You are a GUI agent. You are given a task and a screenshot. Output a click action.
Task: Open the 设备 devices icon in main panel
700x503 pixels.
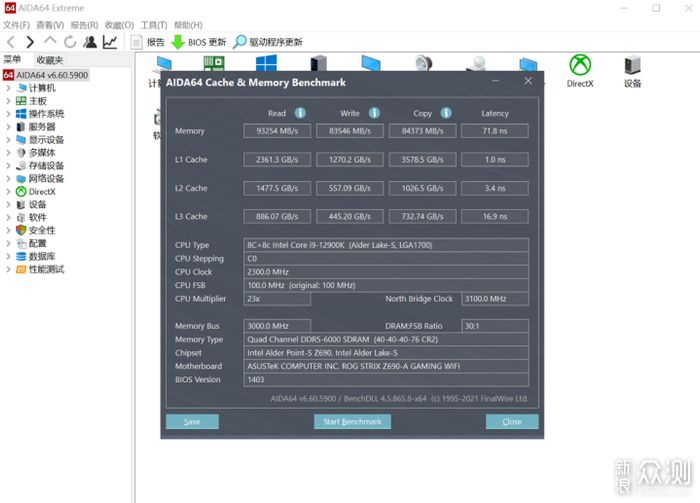click(x=632, y=71)
